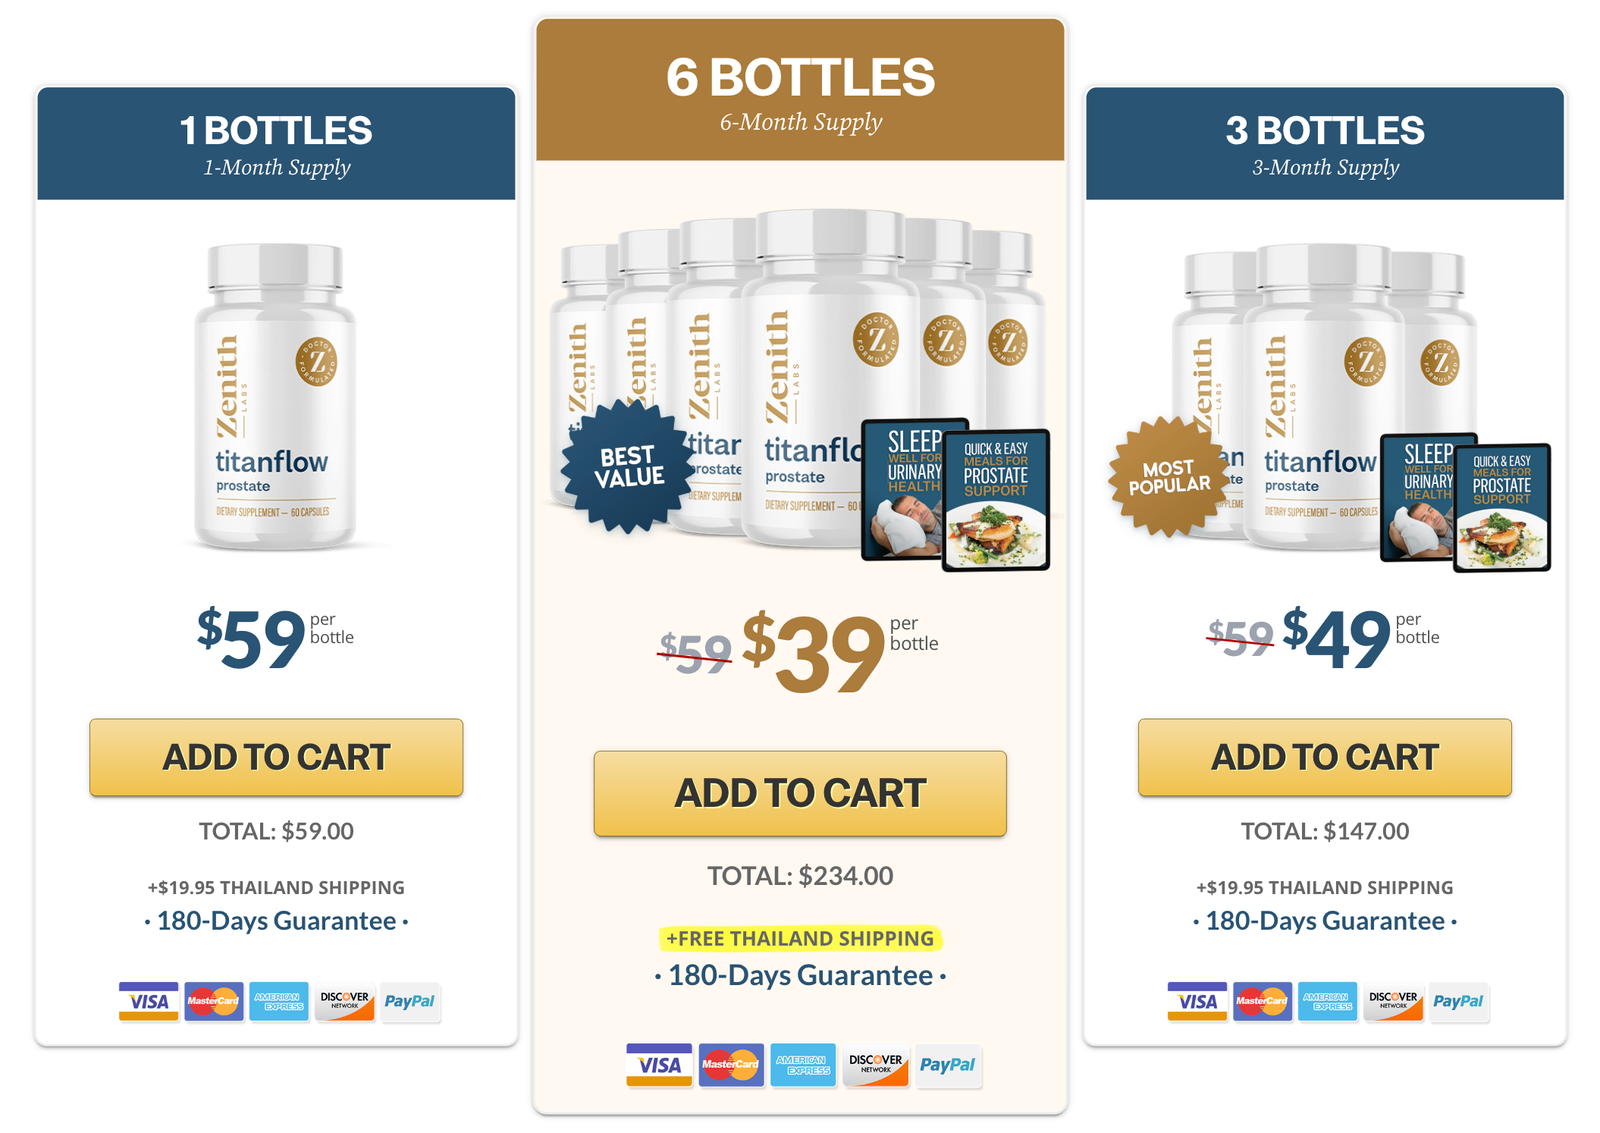1600x1133 pixels.
Task: Add the 3 bottles package to cart
Action: click(1324, 757)
